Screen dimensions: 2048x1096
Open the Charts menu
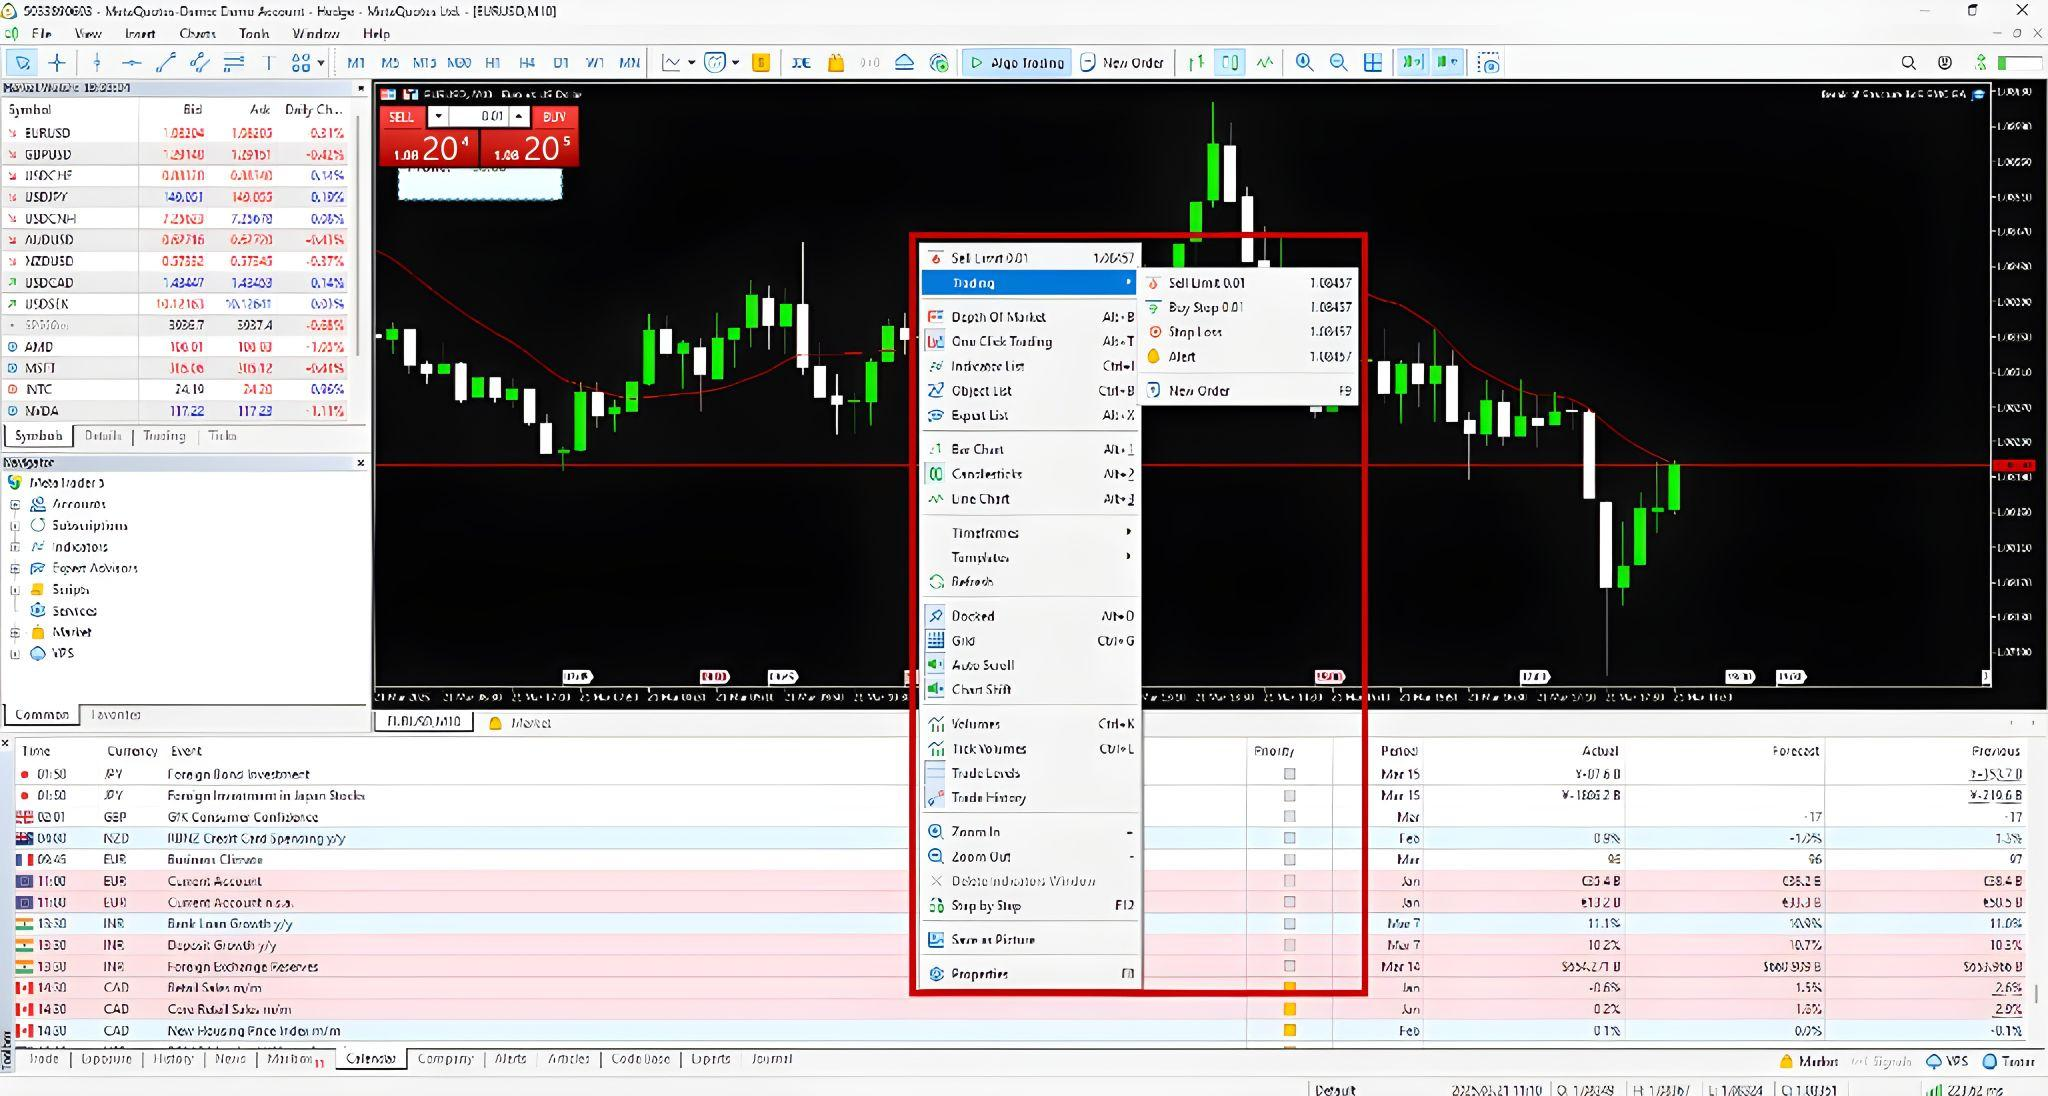tap(197, 33)
